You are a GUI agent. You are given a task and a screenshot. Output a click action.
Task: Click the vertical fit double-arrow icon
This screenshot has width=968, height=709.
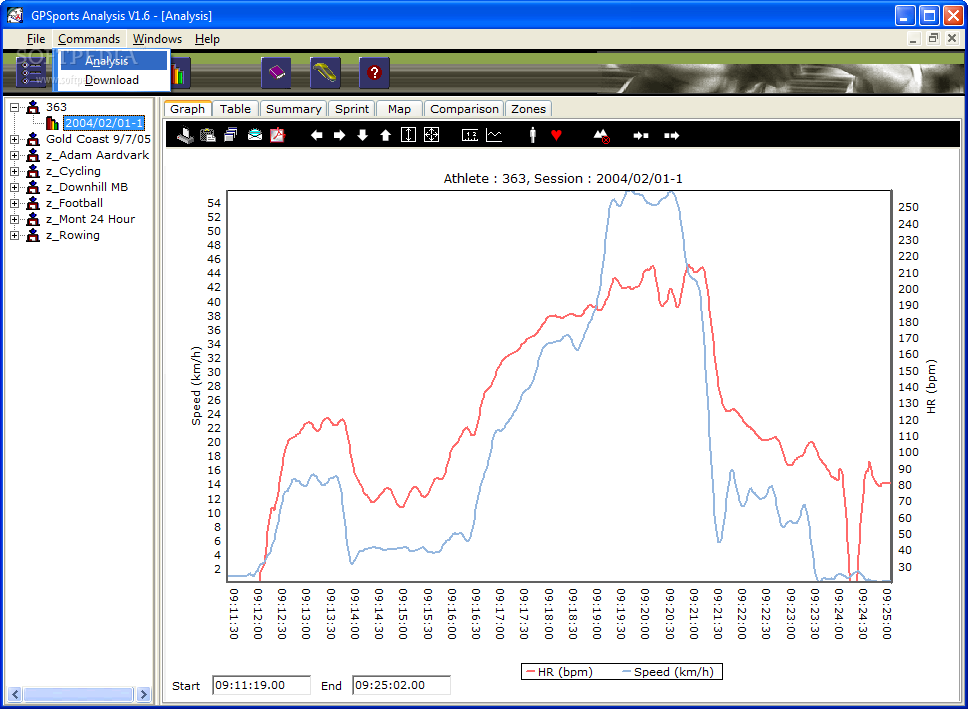click(409, 135)
